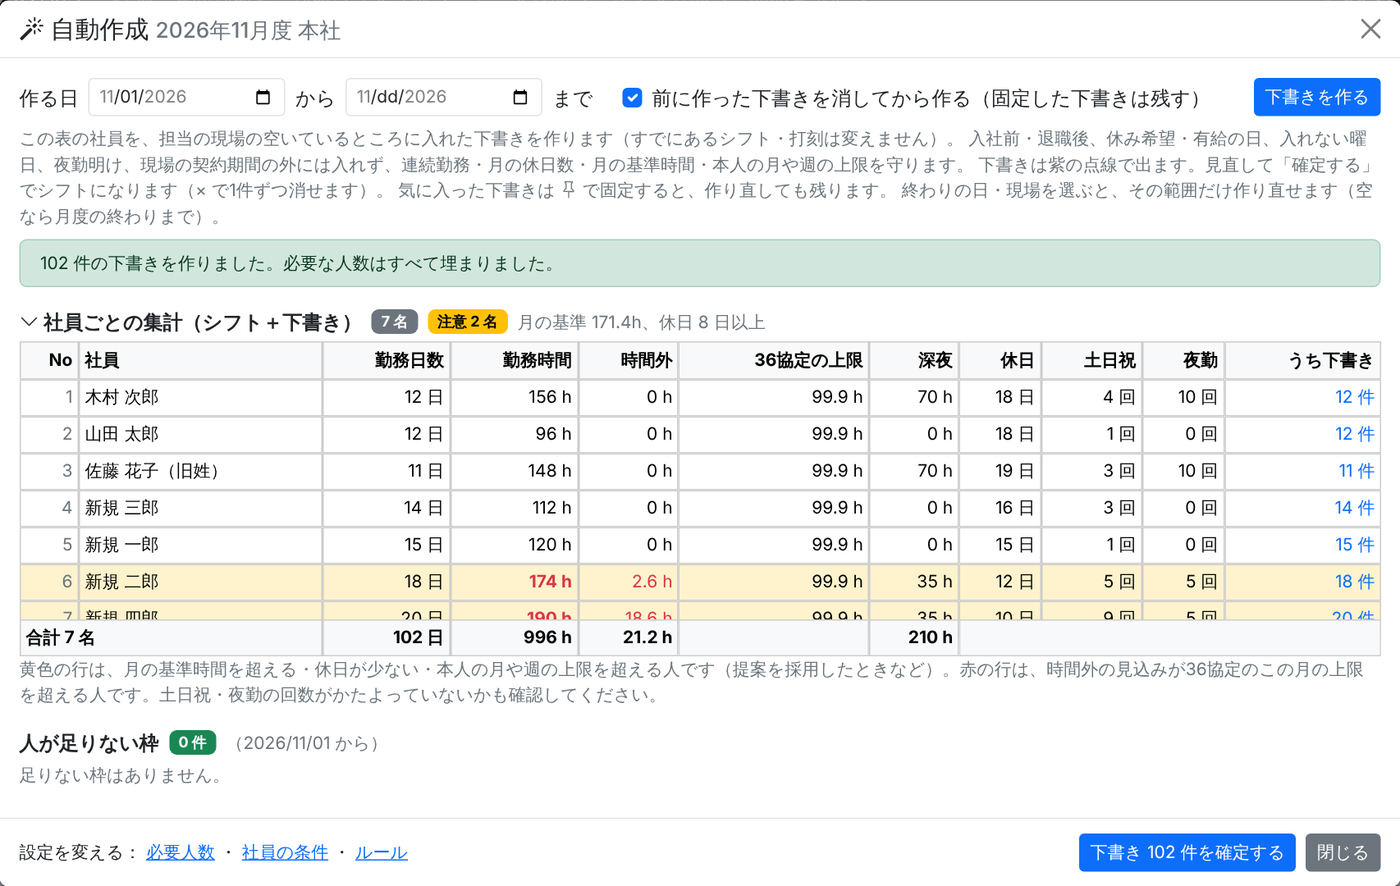Open 新規 二郎's 18 件 drafts link
Screen dimensions: 1400x886
pyautogui.click(x=1354, y=582)
